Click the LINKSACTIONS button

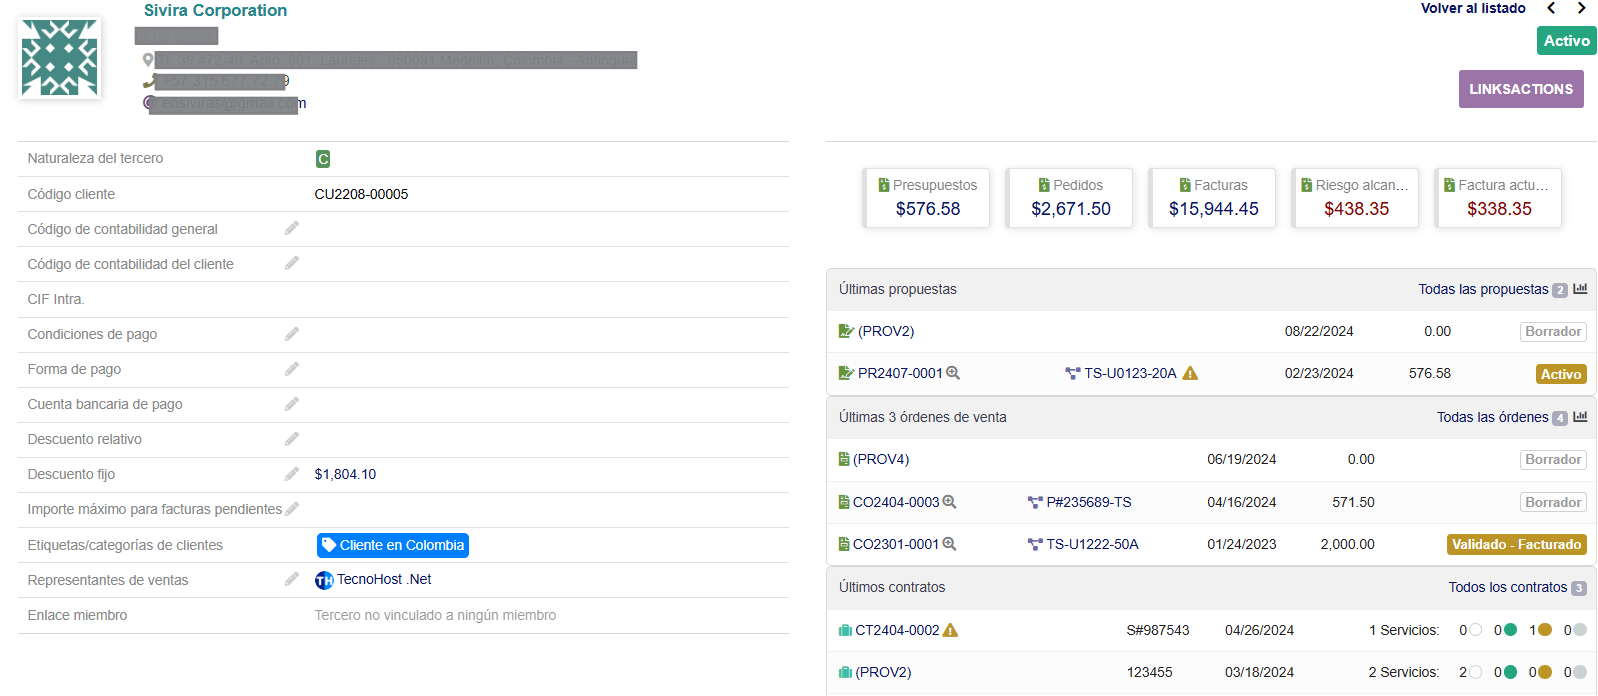1520,89
